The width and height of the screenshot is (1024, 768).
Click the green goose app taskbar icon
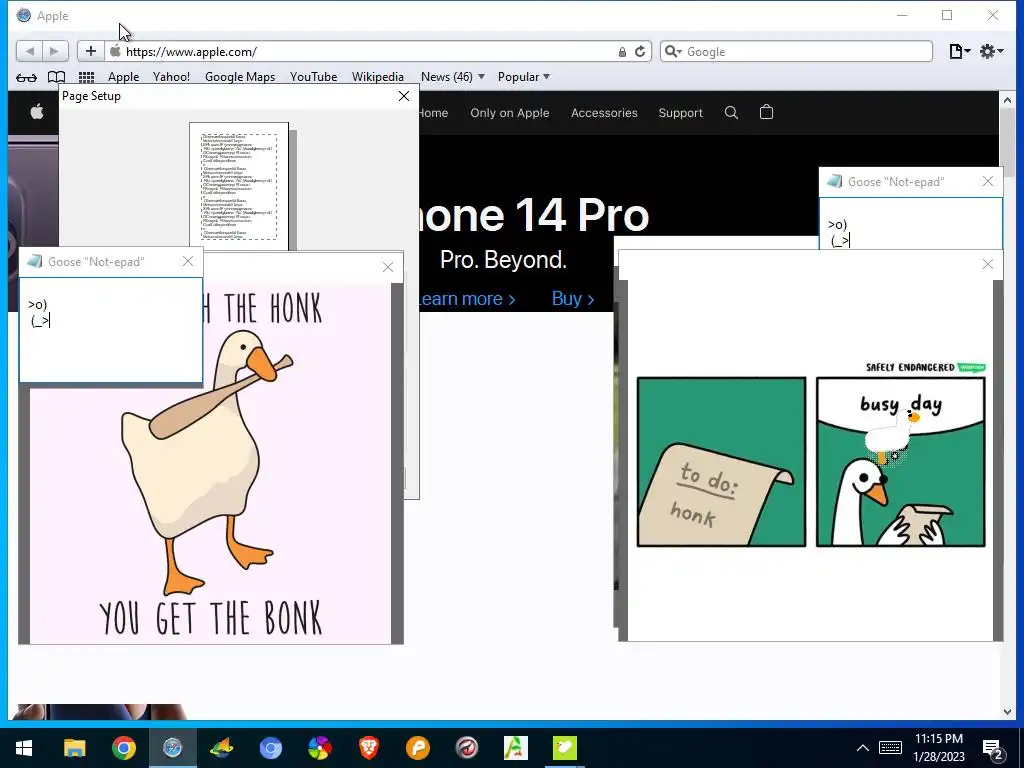tap(564, 748)
